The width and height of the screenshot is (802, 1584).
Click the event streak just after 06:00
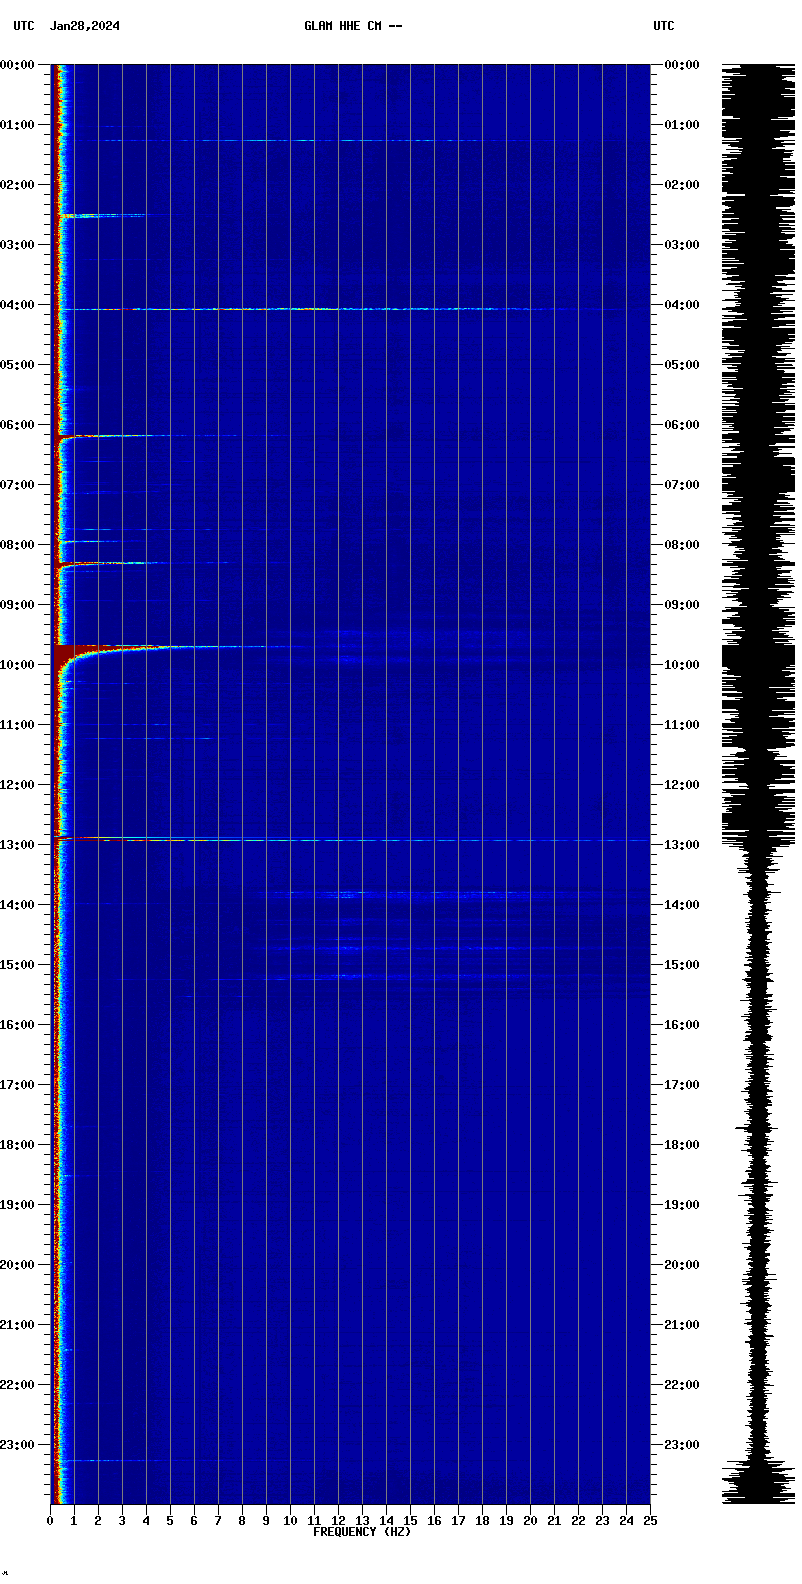120,436
